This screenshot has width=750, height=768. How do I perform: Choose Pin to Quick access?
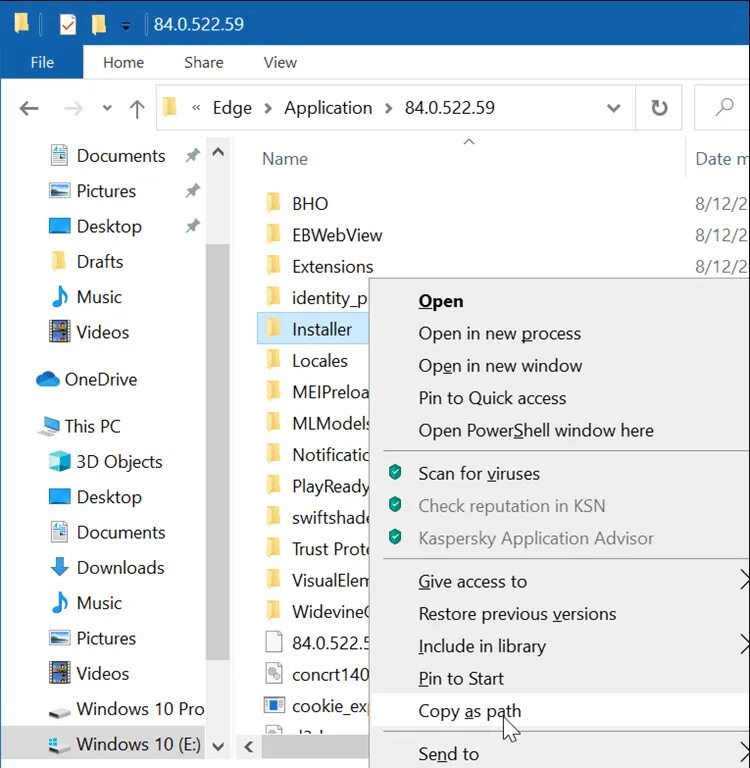tap(492, 398)
